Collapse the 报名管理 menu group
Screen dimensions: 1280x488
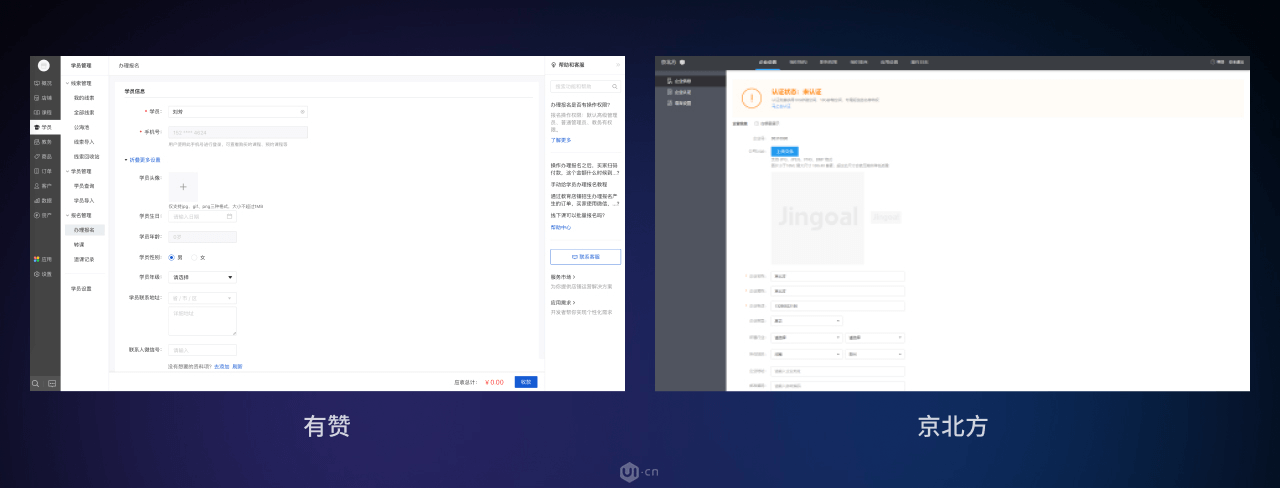(79, 215)
